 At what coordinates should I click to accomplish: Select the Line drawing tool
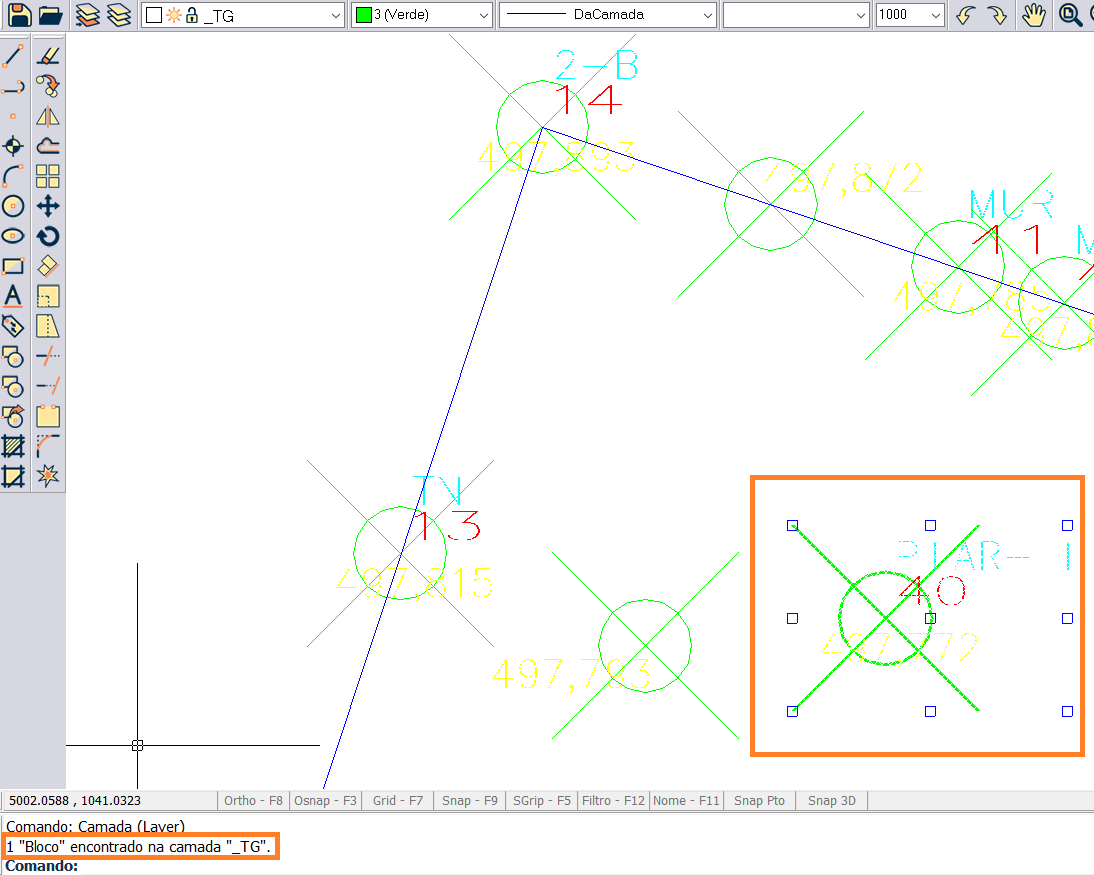click(13, 56)
